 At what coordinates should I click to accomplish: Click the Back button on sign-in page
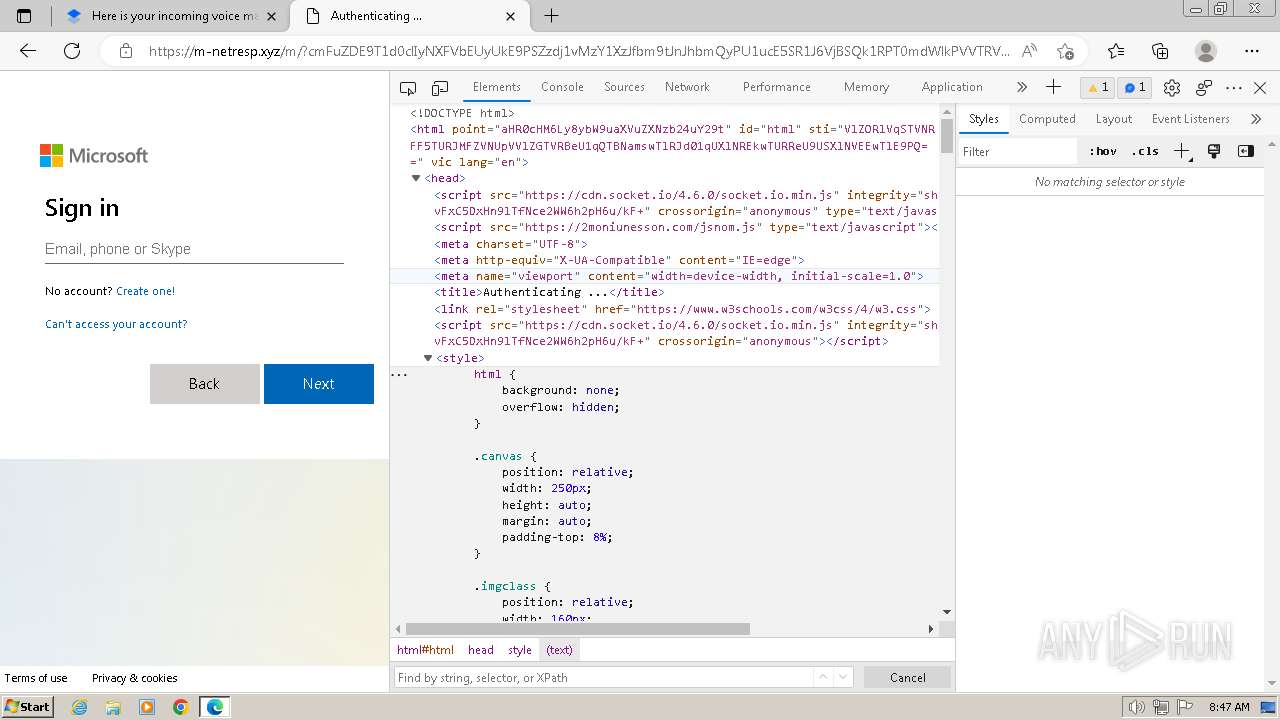(x=204, y=384)
